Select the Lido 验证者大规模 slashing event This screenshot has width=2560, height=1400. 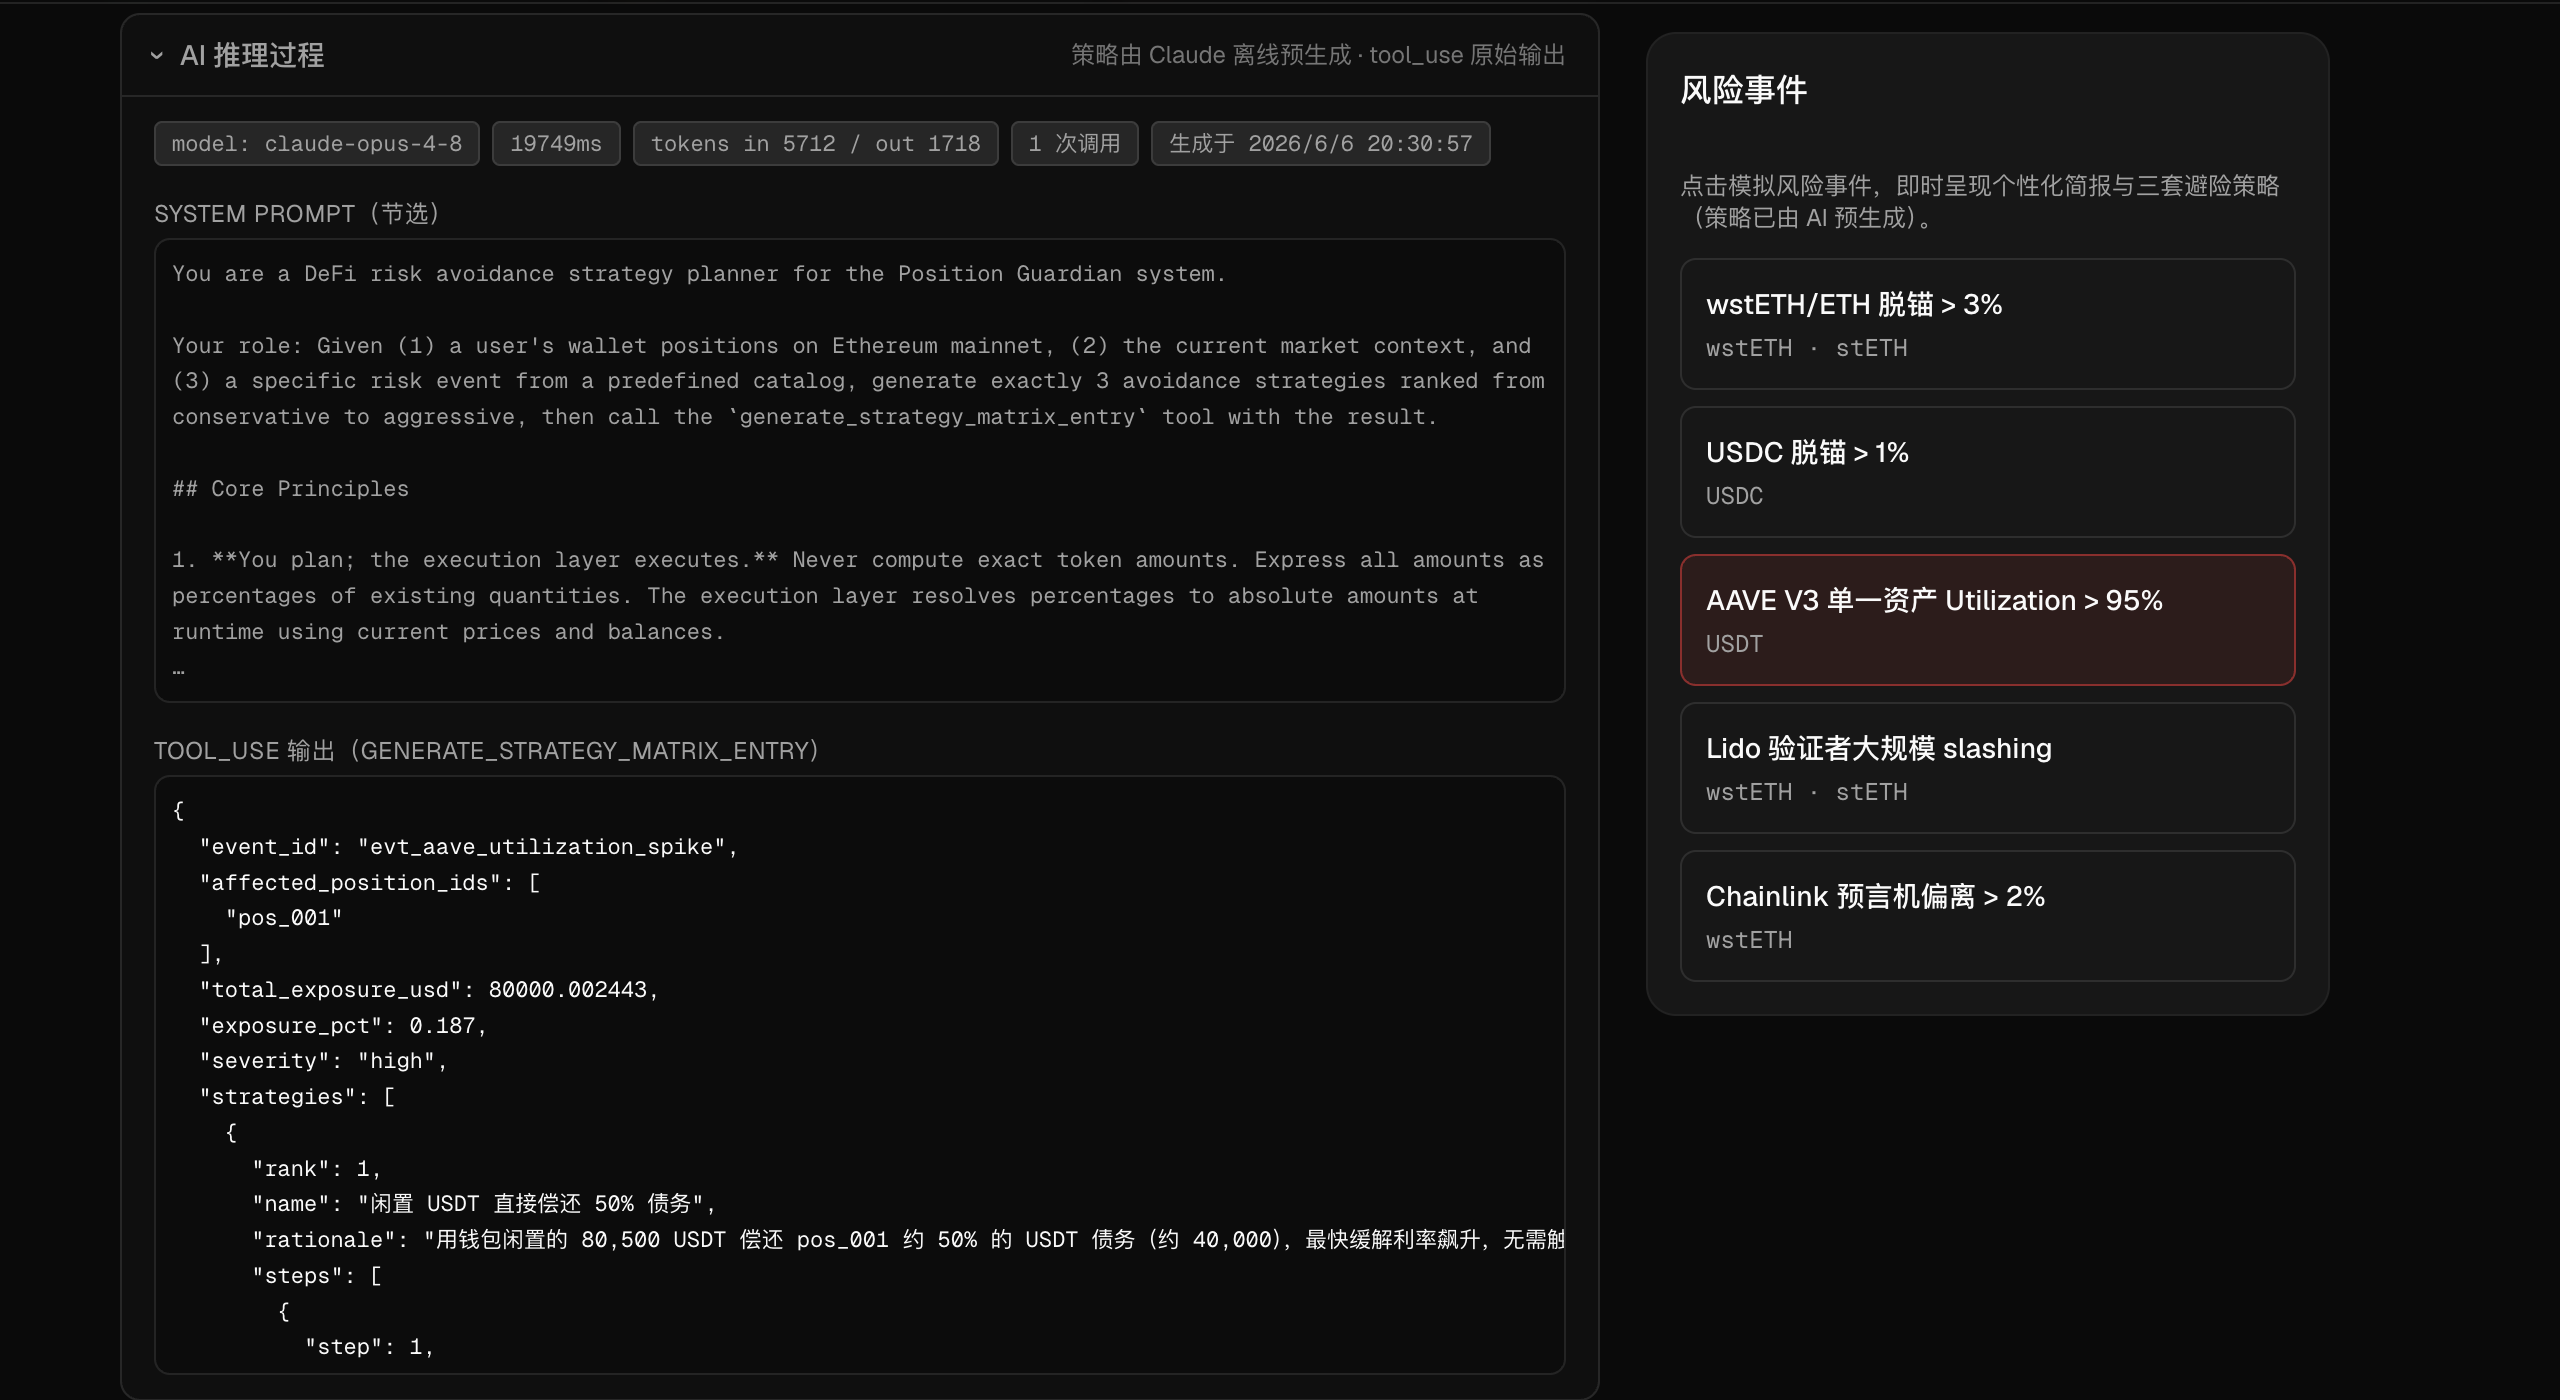(1987, 768)
